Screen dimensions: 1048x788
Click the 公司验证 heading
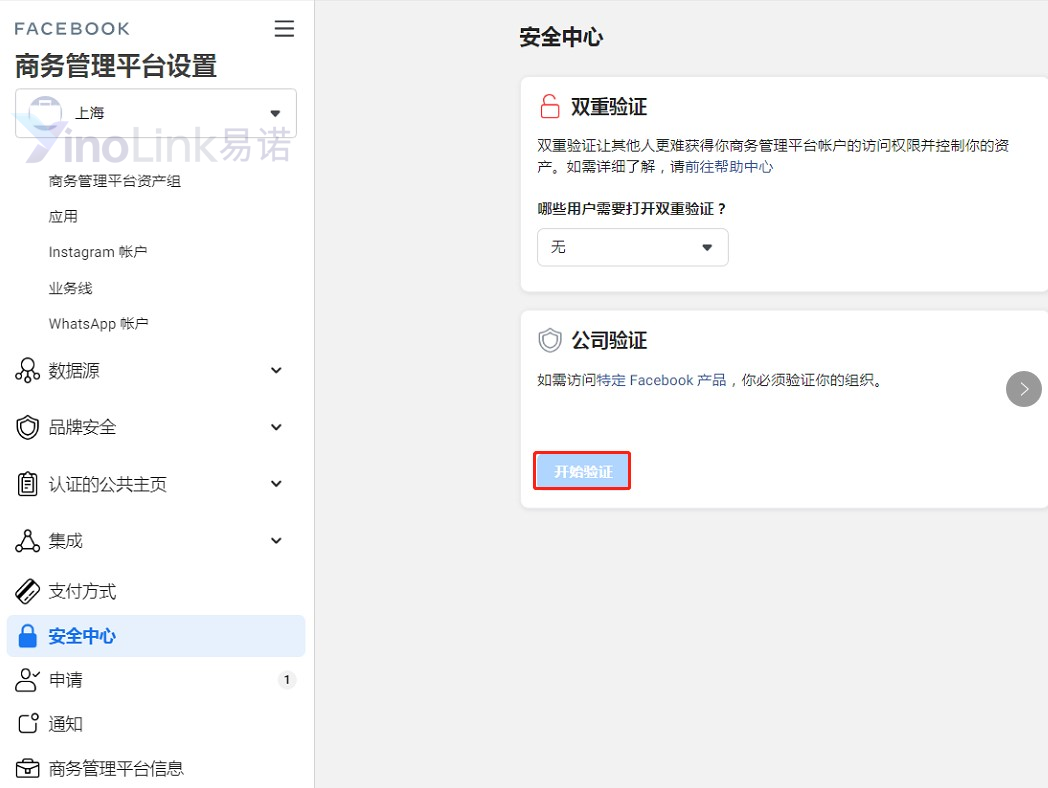click(x=609, y=340)
